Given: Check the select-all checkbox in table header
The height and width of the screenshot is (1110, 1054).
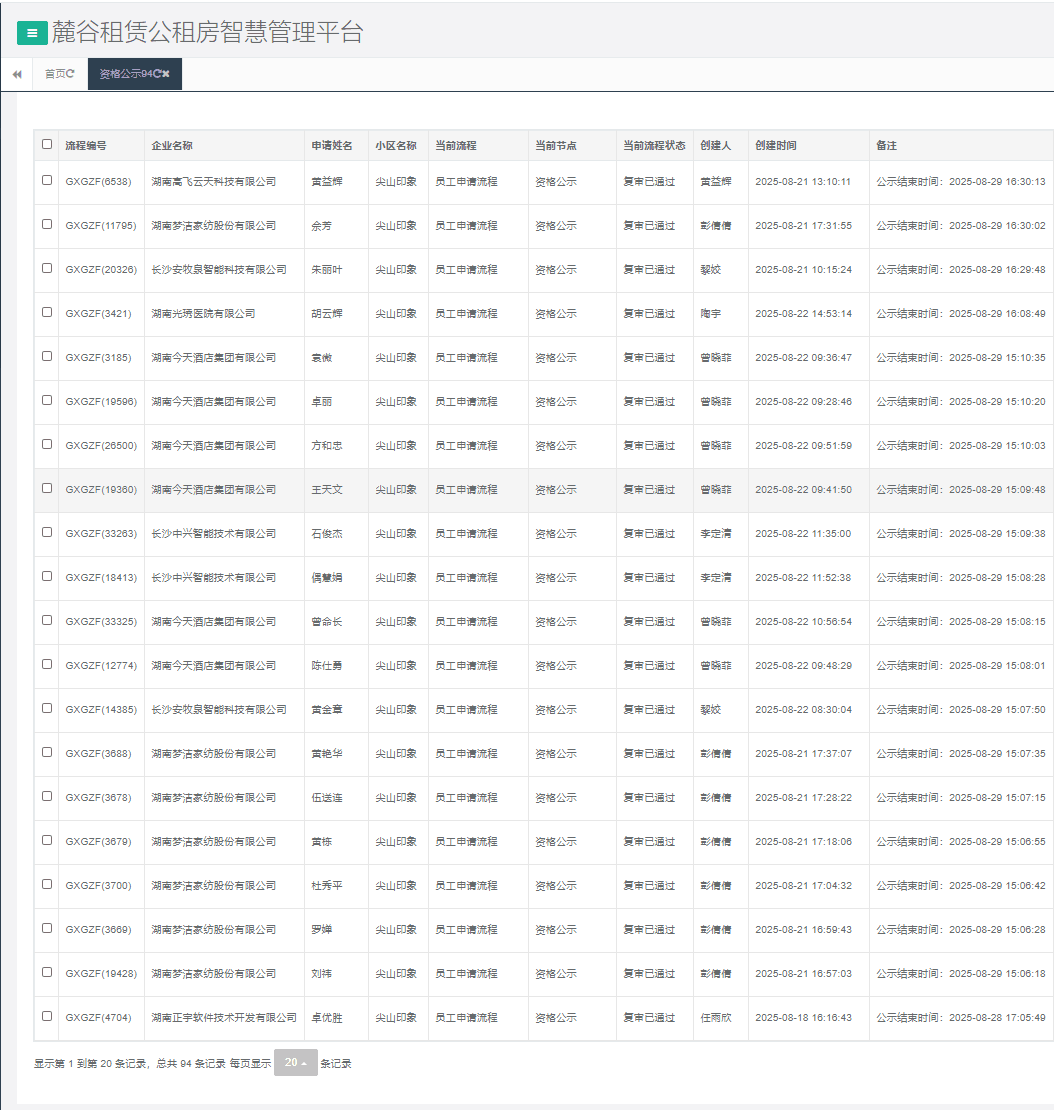Looking at the screenshot, I should (47, 144).
